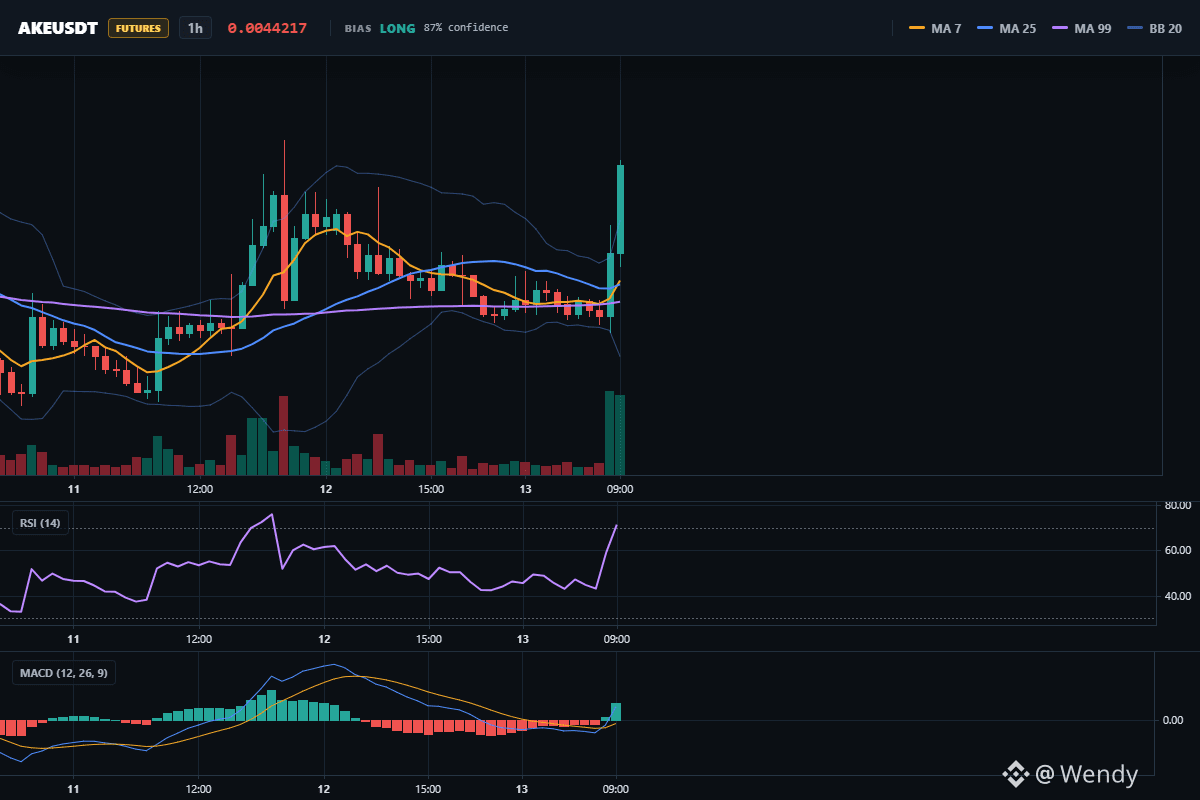Toggle the MA 99 legend item
The width and height of the screenshot is (1200, 800).
click(x=1082, y=28)
